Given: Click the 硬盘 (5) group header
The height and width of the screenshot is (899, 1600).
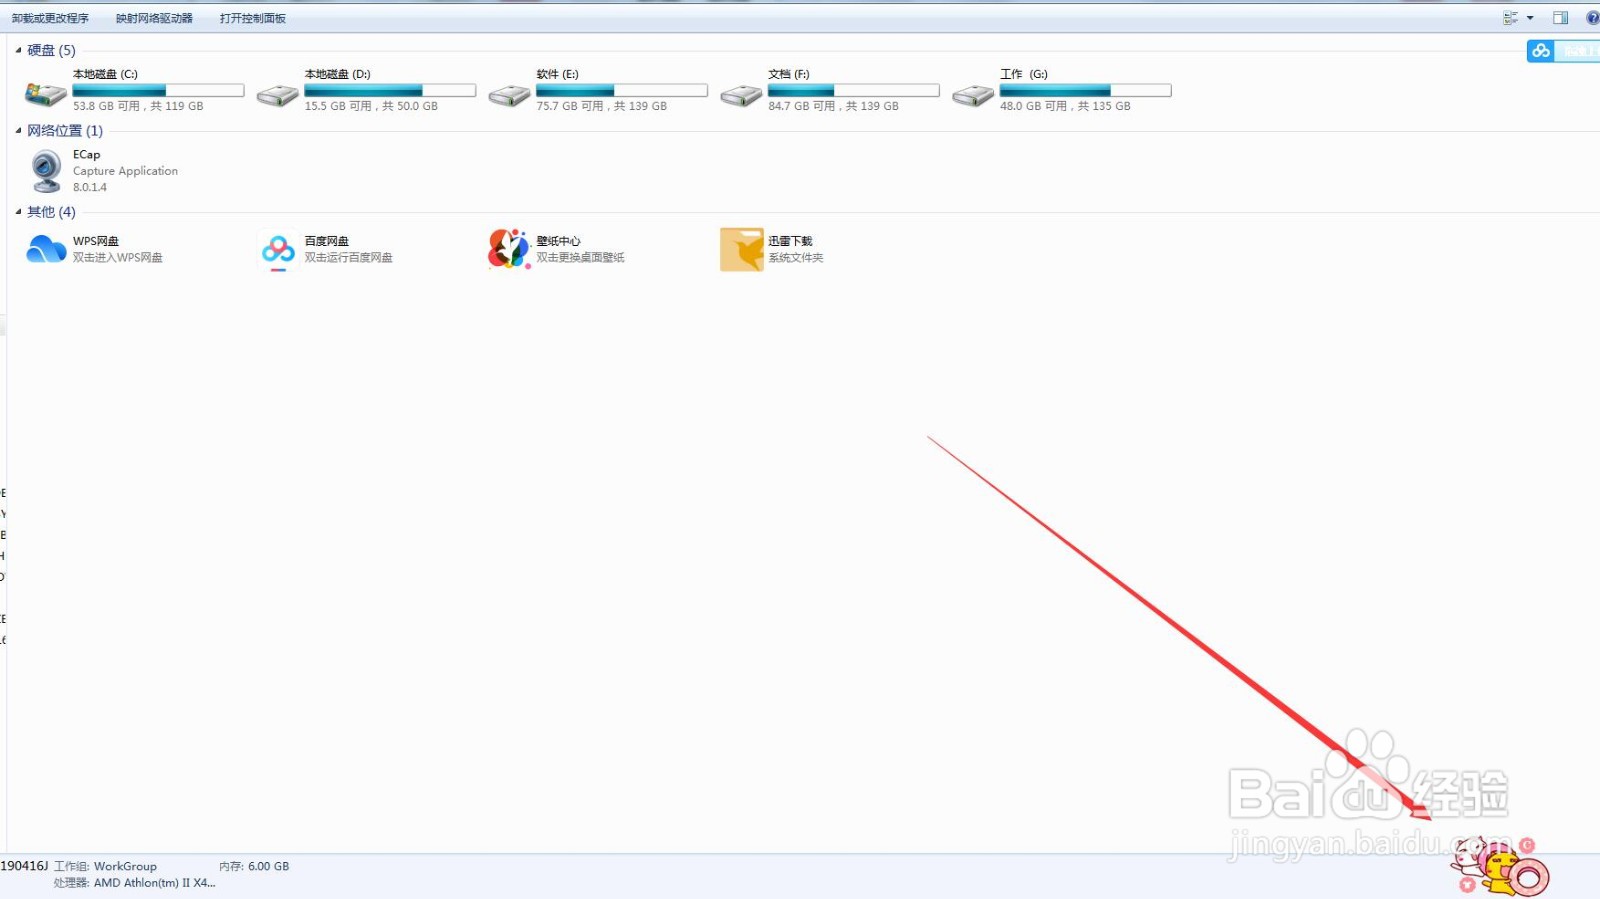Looking at the screenshot, I should [51, 50].
